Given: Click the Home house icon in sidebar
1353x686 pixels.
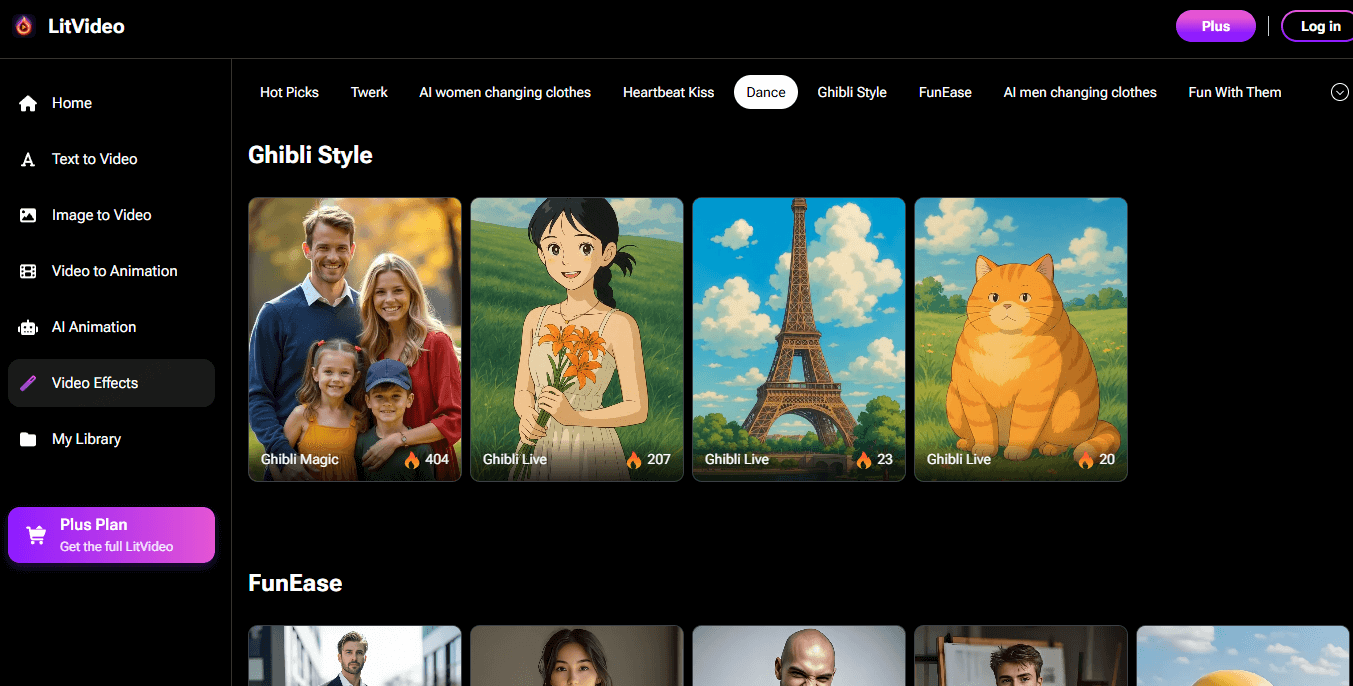Looking at the screenshot, I should [x=28, y=103].
